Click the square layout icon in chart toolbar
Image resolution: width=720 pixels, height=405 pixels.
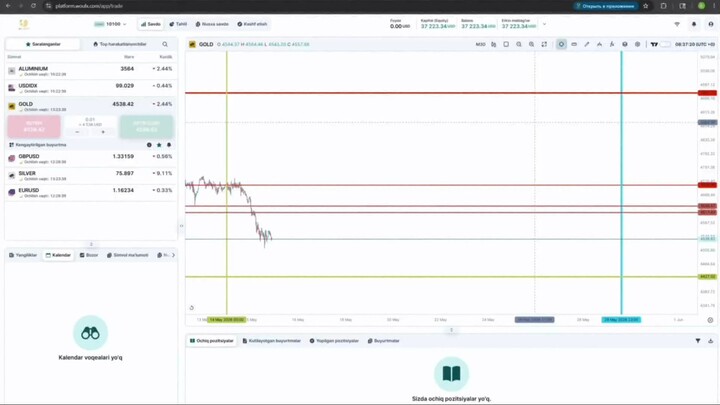pyautogui.click(x=506, y=45)
